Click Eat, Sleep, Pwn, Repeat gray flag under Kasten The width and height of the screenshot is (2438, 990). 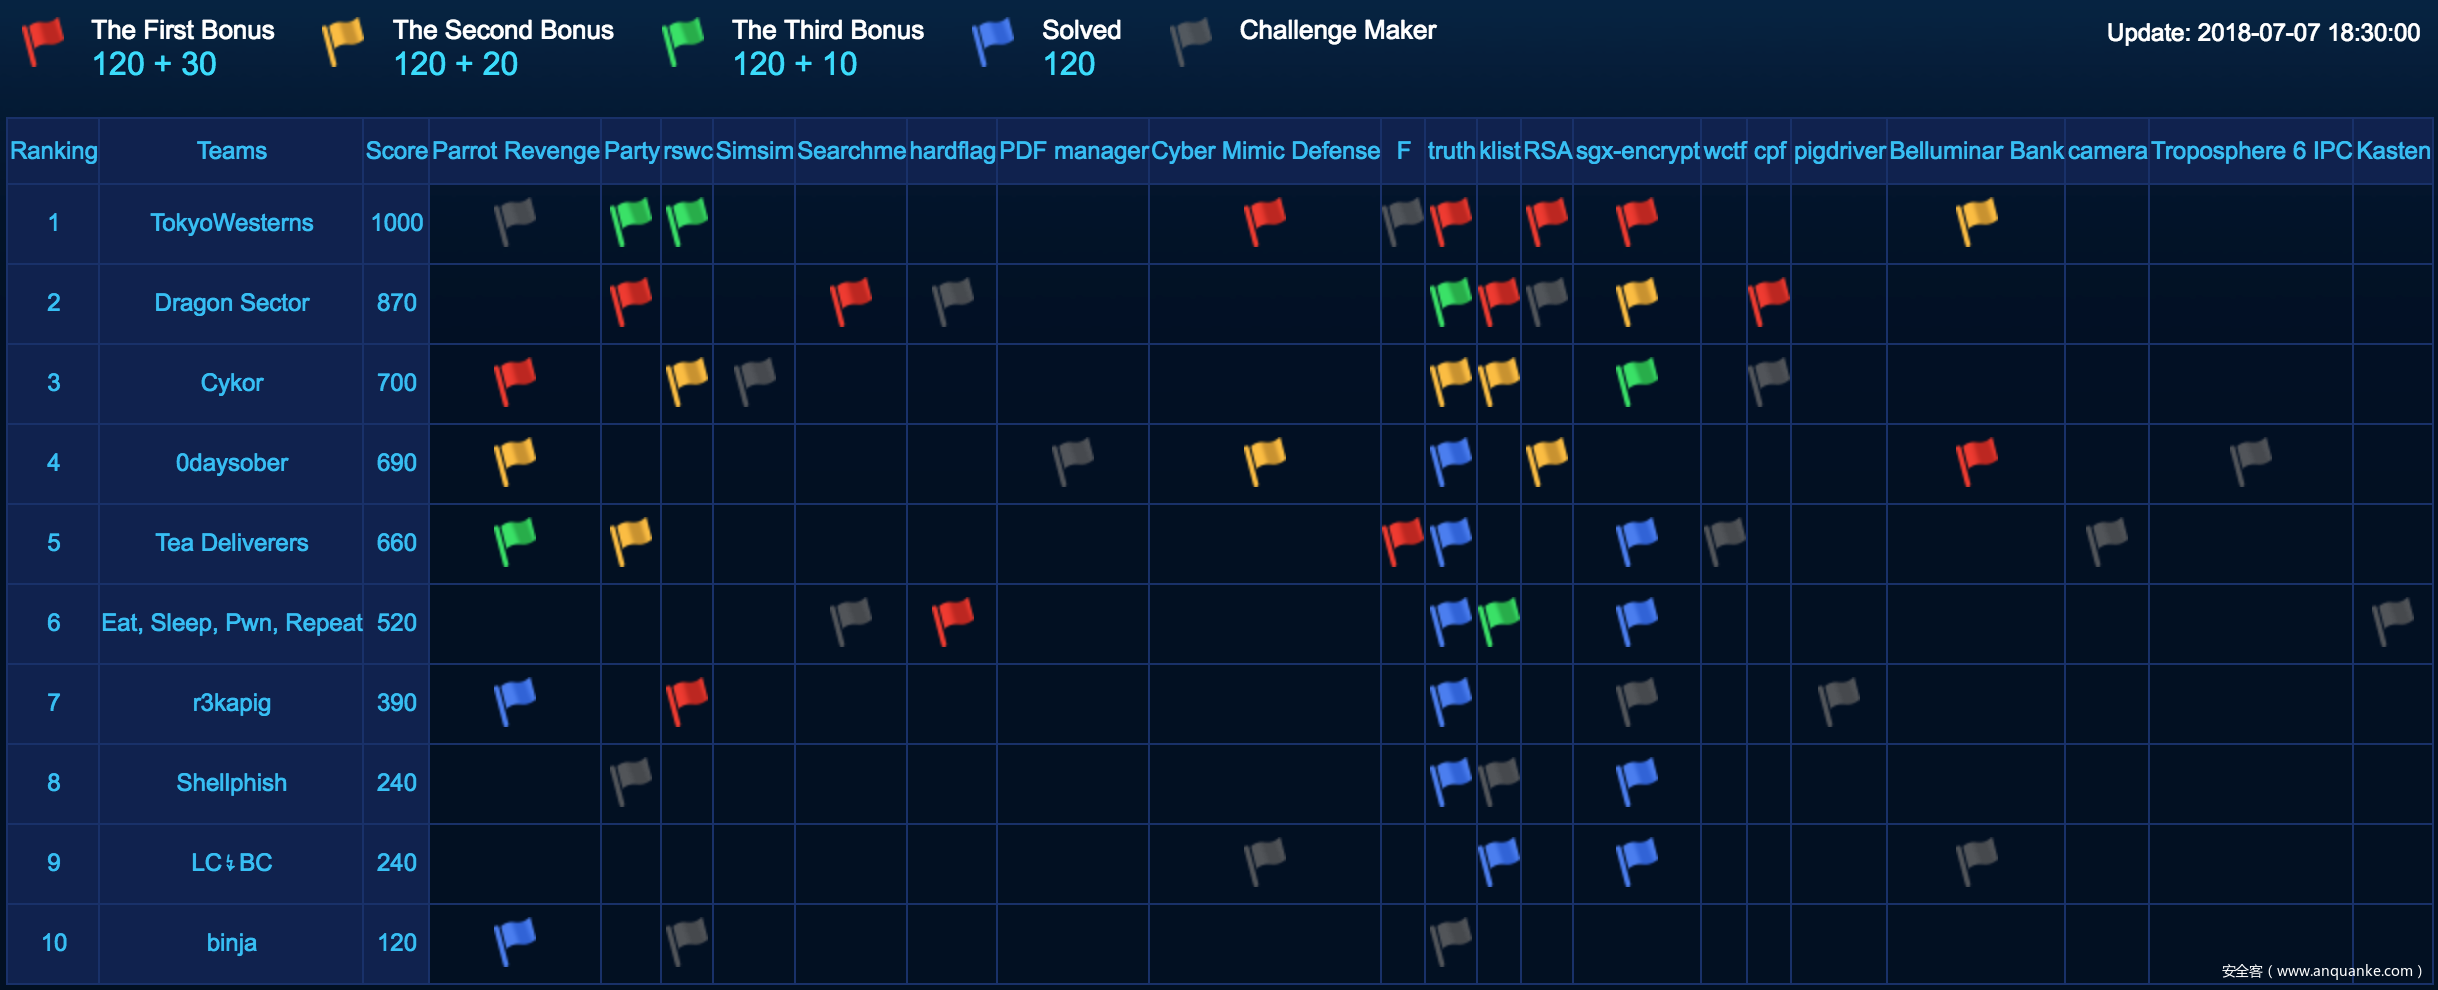click(x=2393, y=622)
